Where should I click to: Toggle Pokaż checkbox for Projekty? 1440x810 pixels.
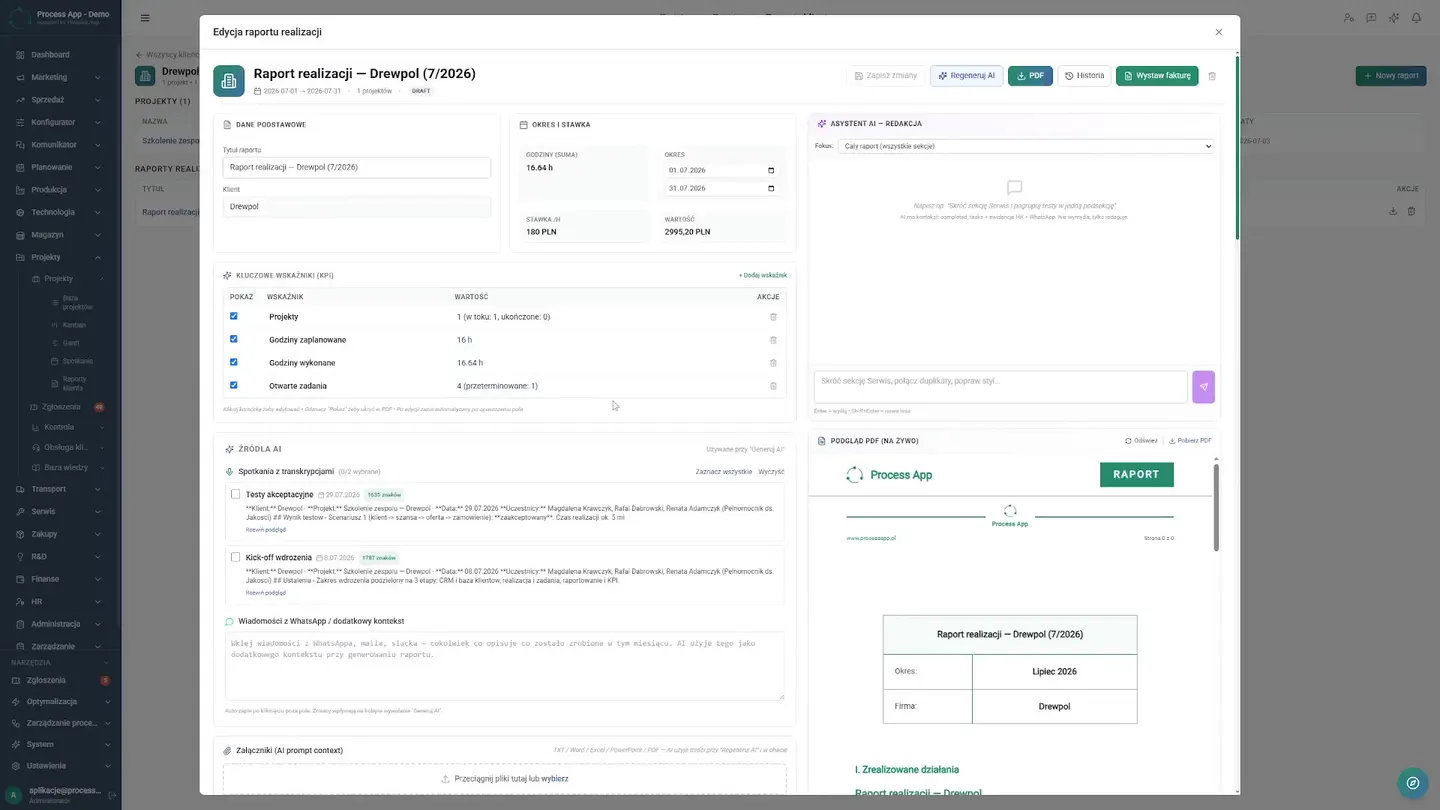(x=234, y=316)
